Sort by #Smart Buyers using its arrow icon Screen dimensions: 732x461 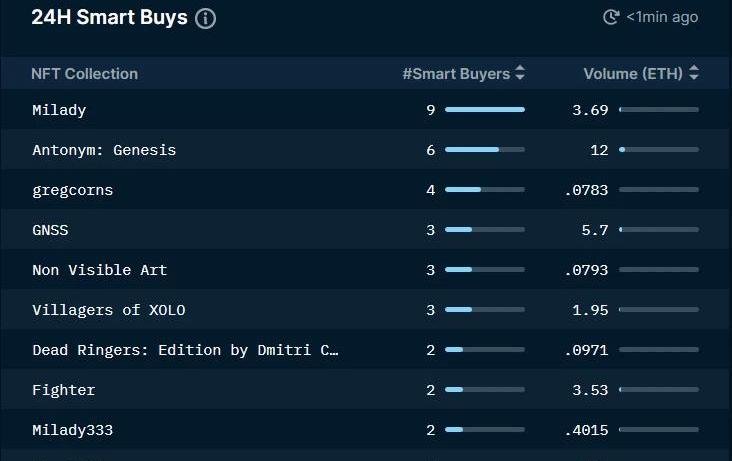point(520,73)
